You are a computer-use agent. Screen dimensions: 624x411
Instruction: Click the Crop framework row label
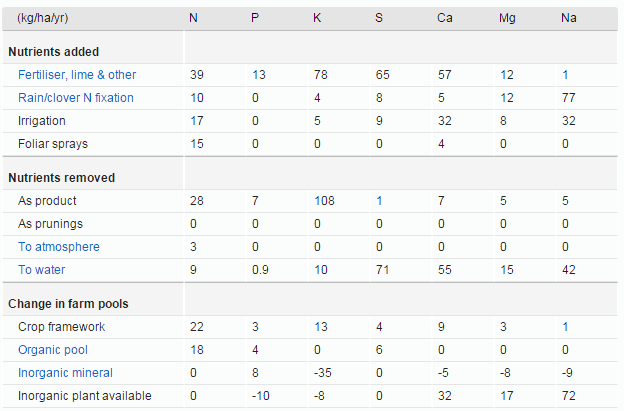[x=61, y=327]
